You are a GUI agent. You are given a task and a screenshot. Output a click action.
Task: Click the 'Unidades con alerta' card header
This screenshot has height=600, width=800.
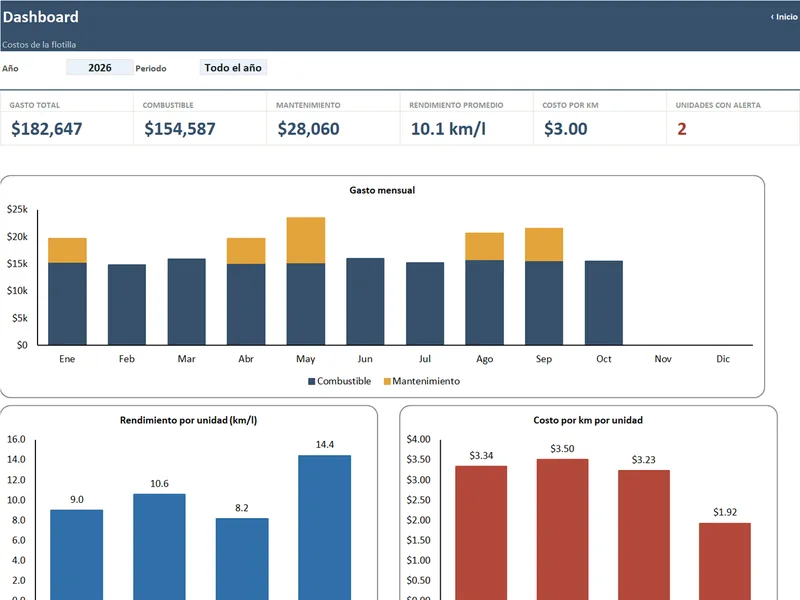(x=718, y=105)
